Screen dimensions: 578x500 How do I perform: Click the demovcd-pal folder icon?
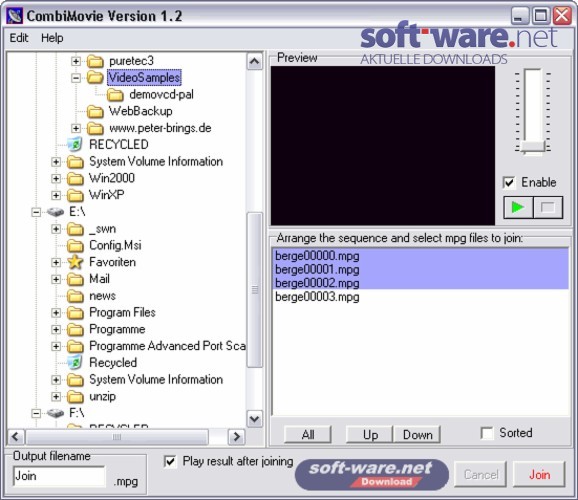(x=115, y=94)
